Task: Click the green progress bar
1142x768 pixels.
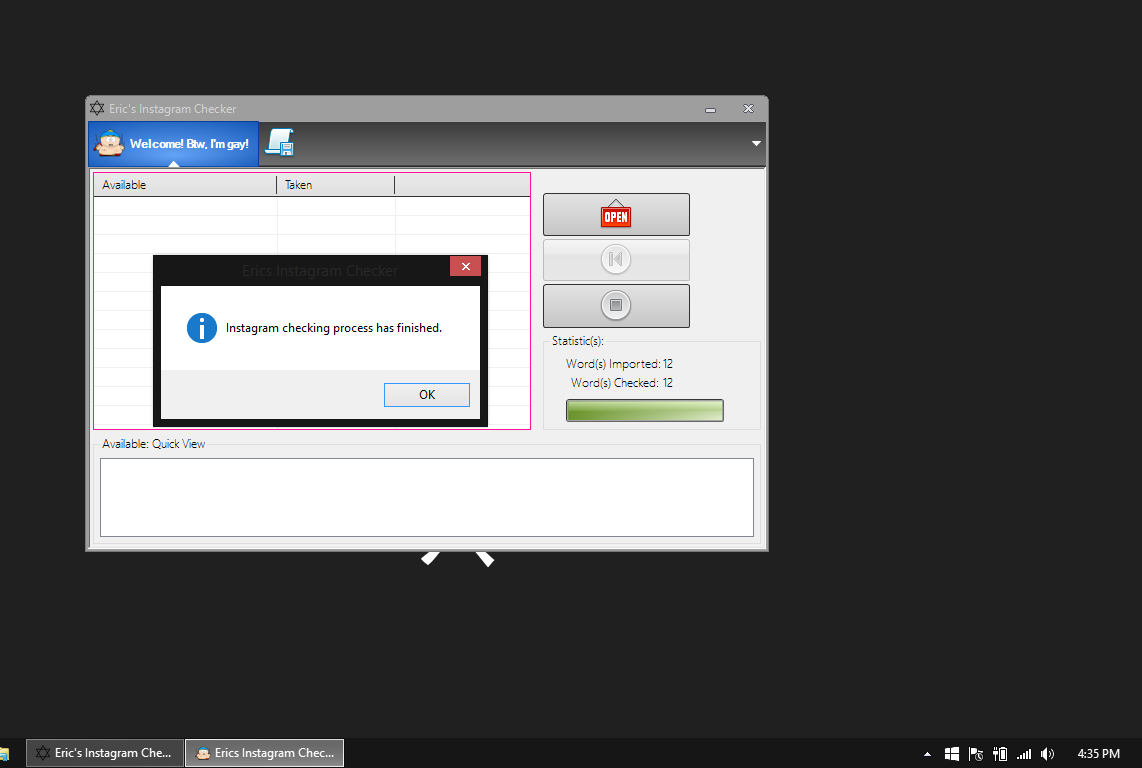Action: 645,410
